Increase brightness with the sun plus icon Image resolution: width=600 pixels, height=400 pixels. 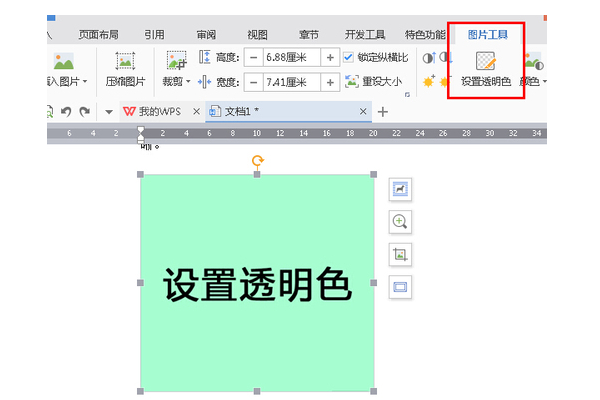429,81
